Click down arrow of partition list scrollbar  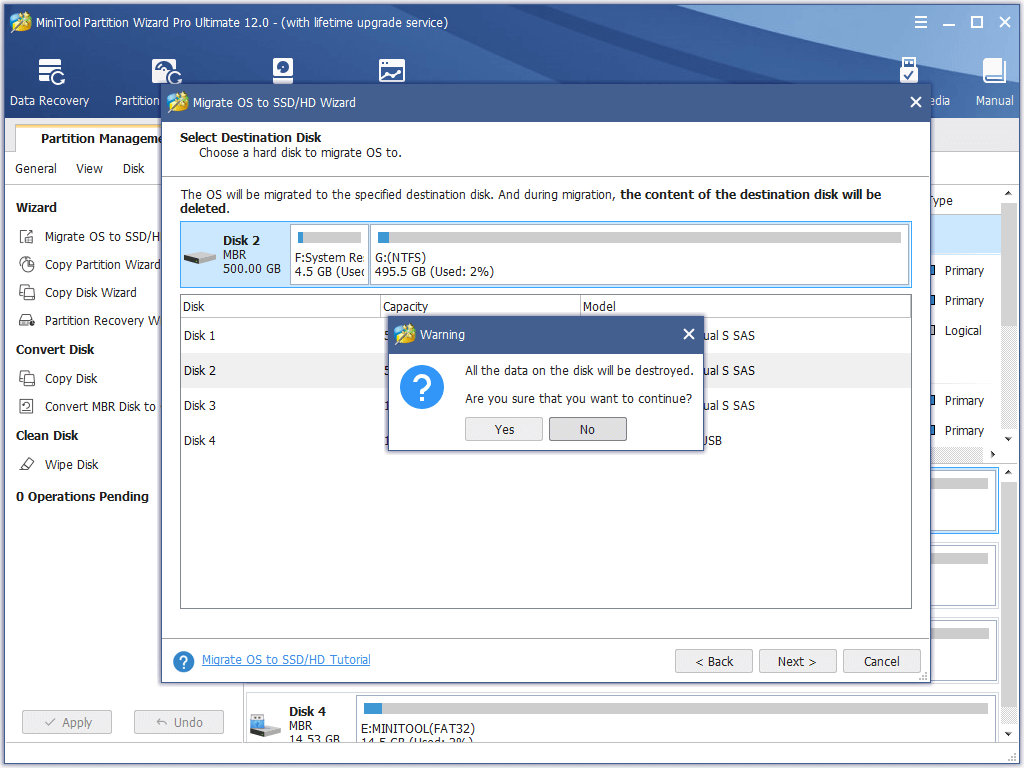click(x=1008, y=439)
